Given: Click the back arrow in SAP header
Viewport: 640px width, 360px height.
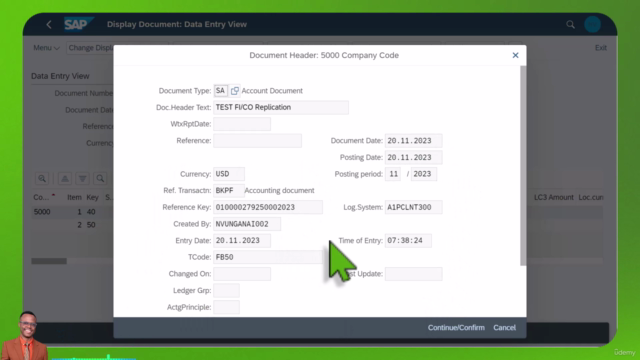Looking at the screenshot, I should click(x=49, y=24).
